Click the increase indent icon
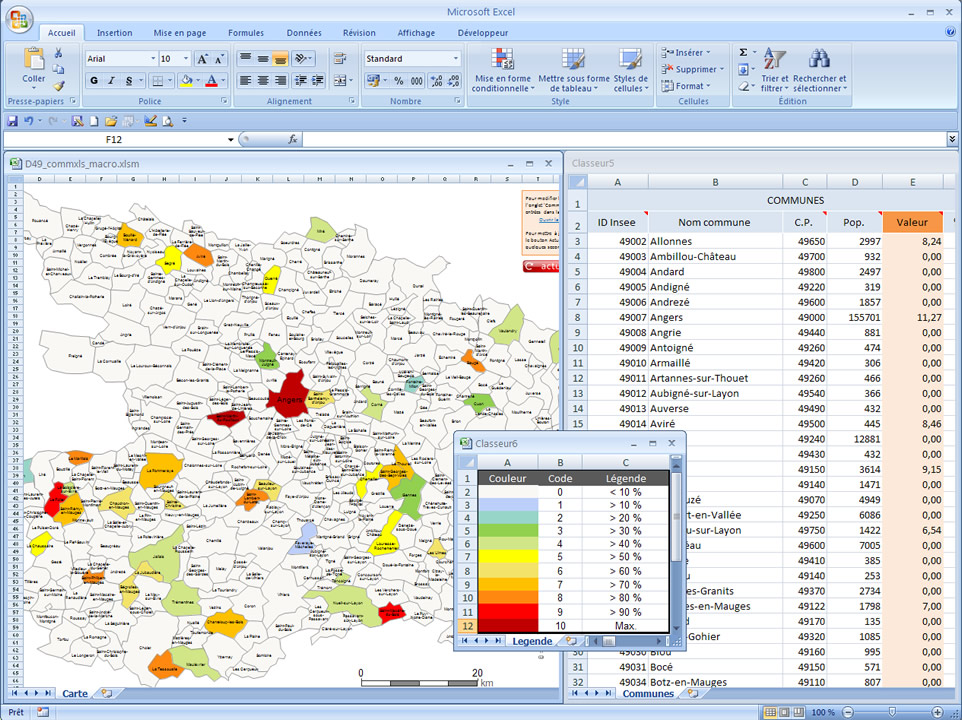Viewport: 962px width, 720px height. (x=317, y=80)
